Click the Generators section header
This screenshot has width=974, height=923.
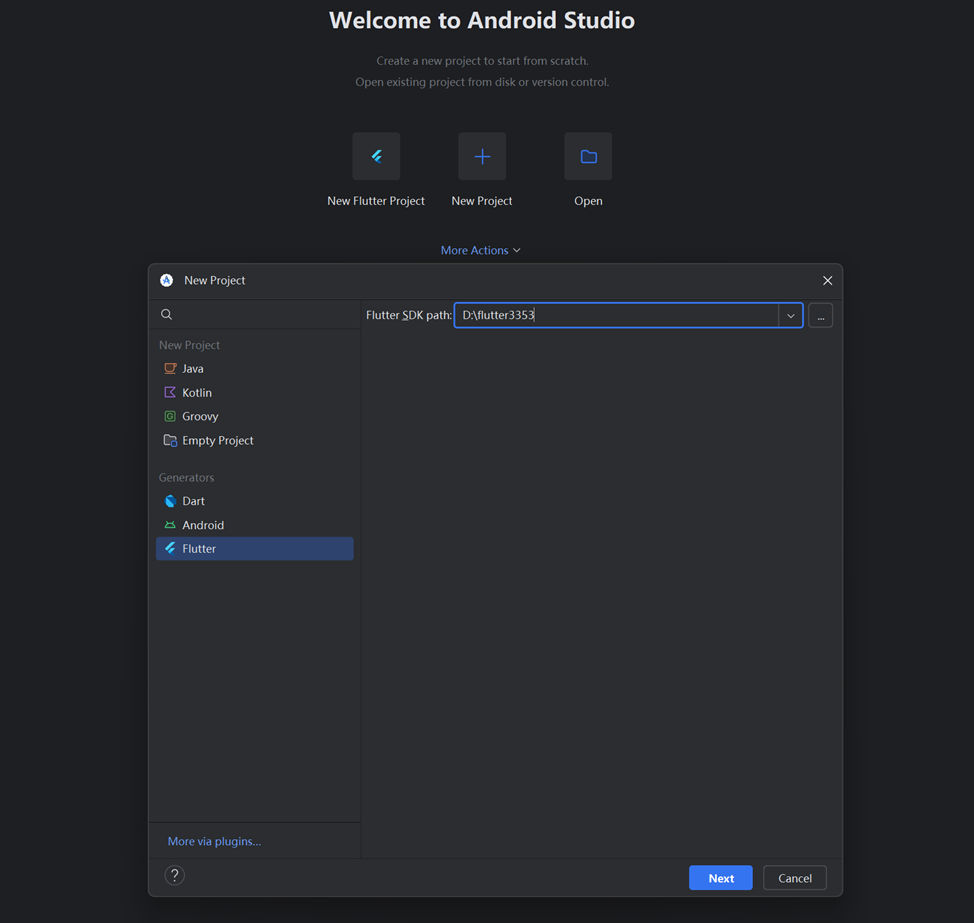pos(186,478)
